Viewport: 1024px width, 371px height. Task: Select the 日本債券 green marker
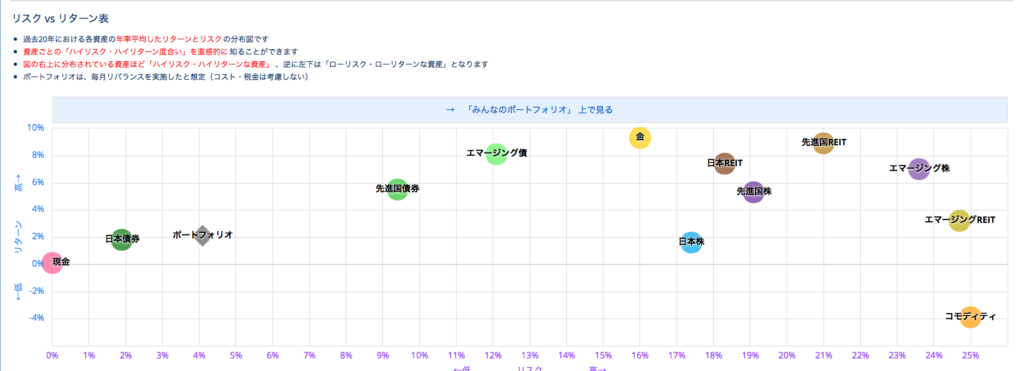coord(121,239)
